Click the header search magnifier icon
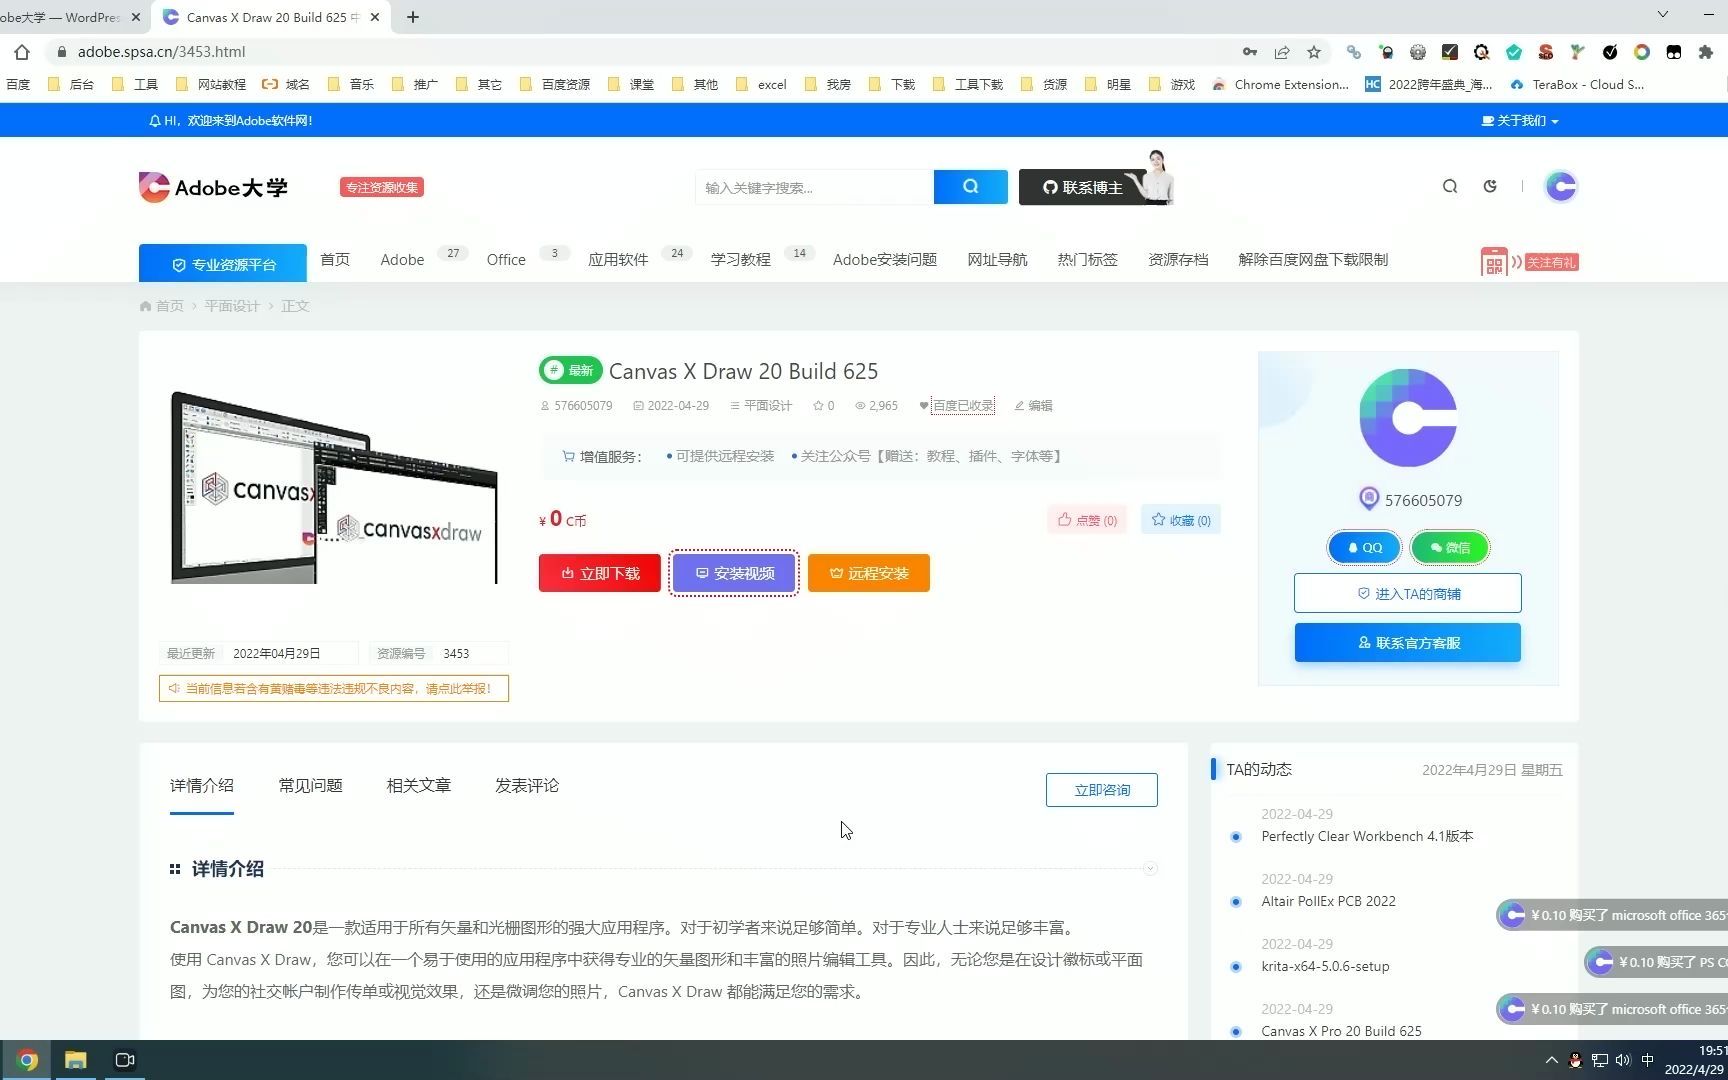This screenshot has width=1728, height=1080. click(x=1449, y=186)
